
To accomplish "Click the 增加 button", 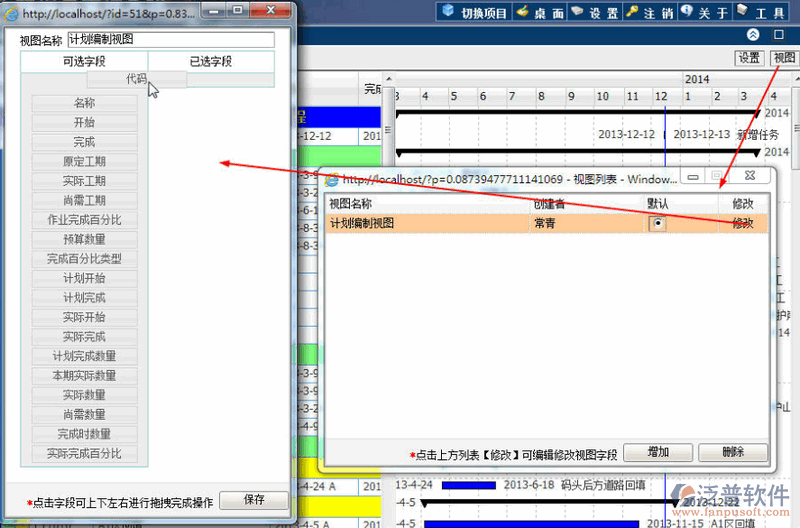I will pos(658,452).
